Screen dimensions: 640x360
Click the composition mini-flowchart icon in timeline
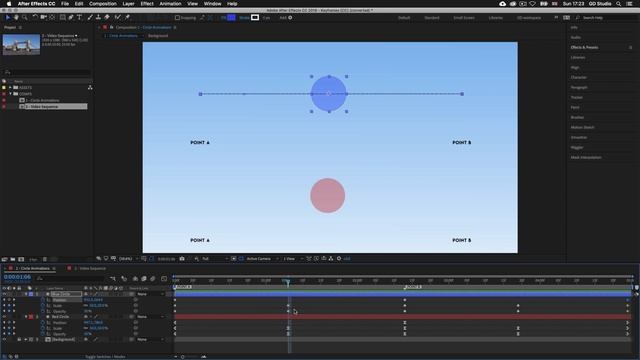pos(113,279)
